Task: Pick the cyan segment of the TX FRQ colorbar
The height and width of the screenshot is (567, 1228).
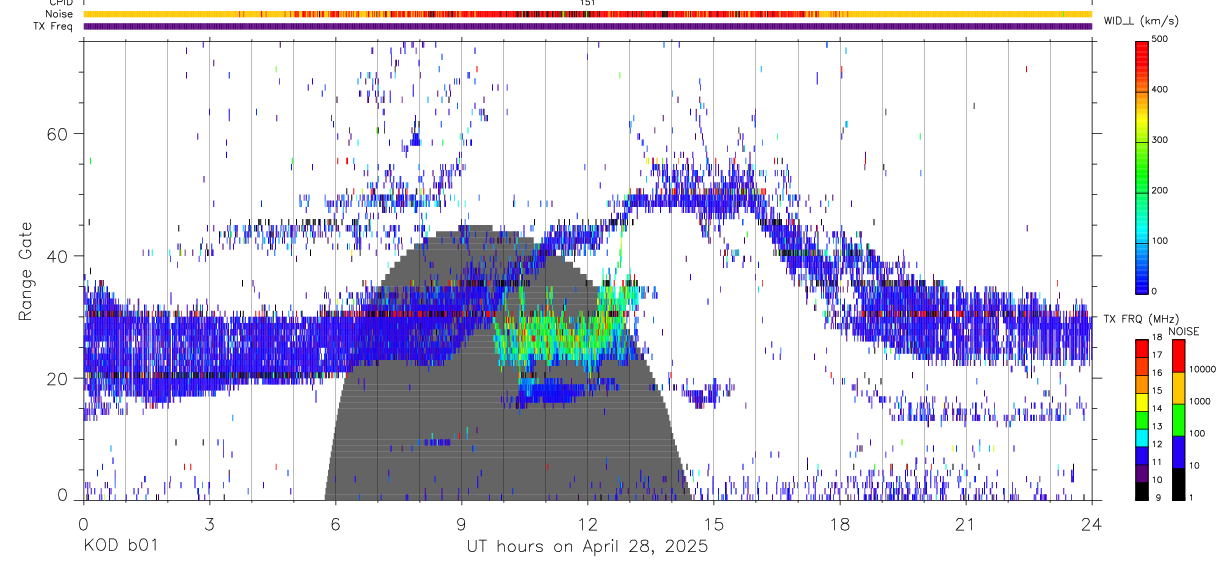Action: tap(1141, 437)
